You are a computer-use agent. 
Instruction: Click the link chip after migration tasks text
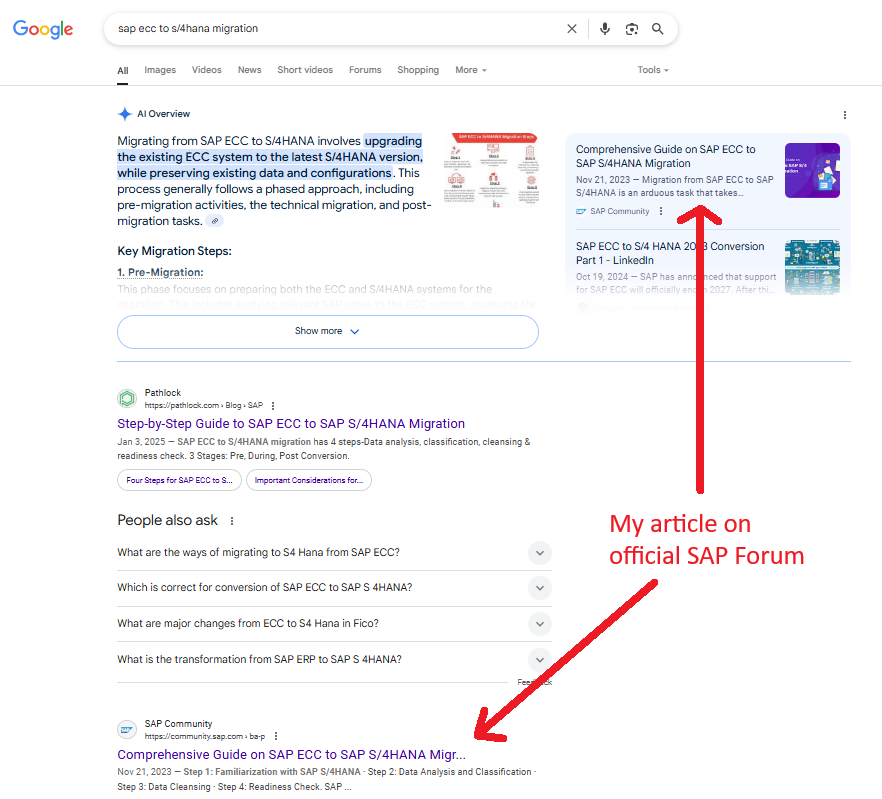(214, 221)
